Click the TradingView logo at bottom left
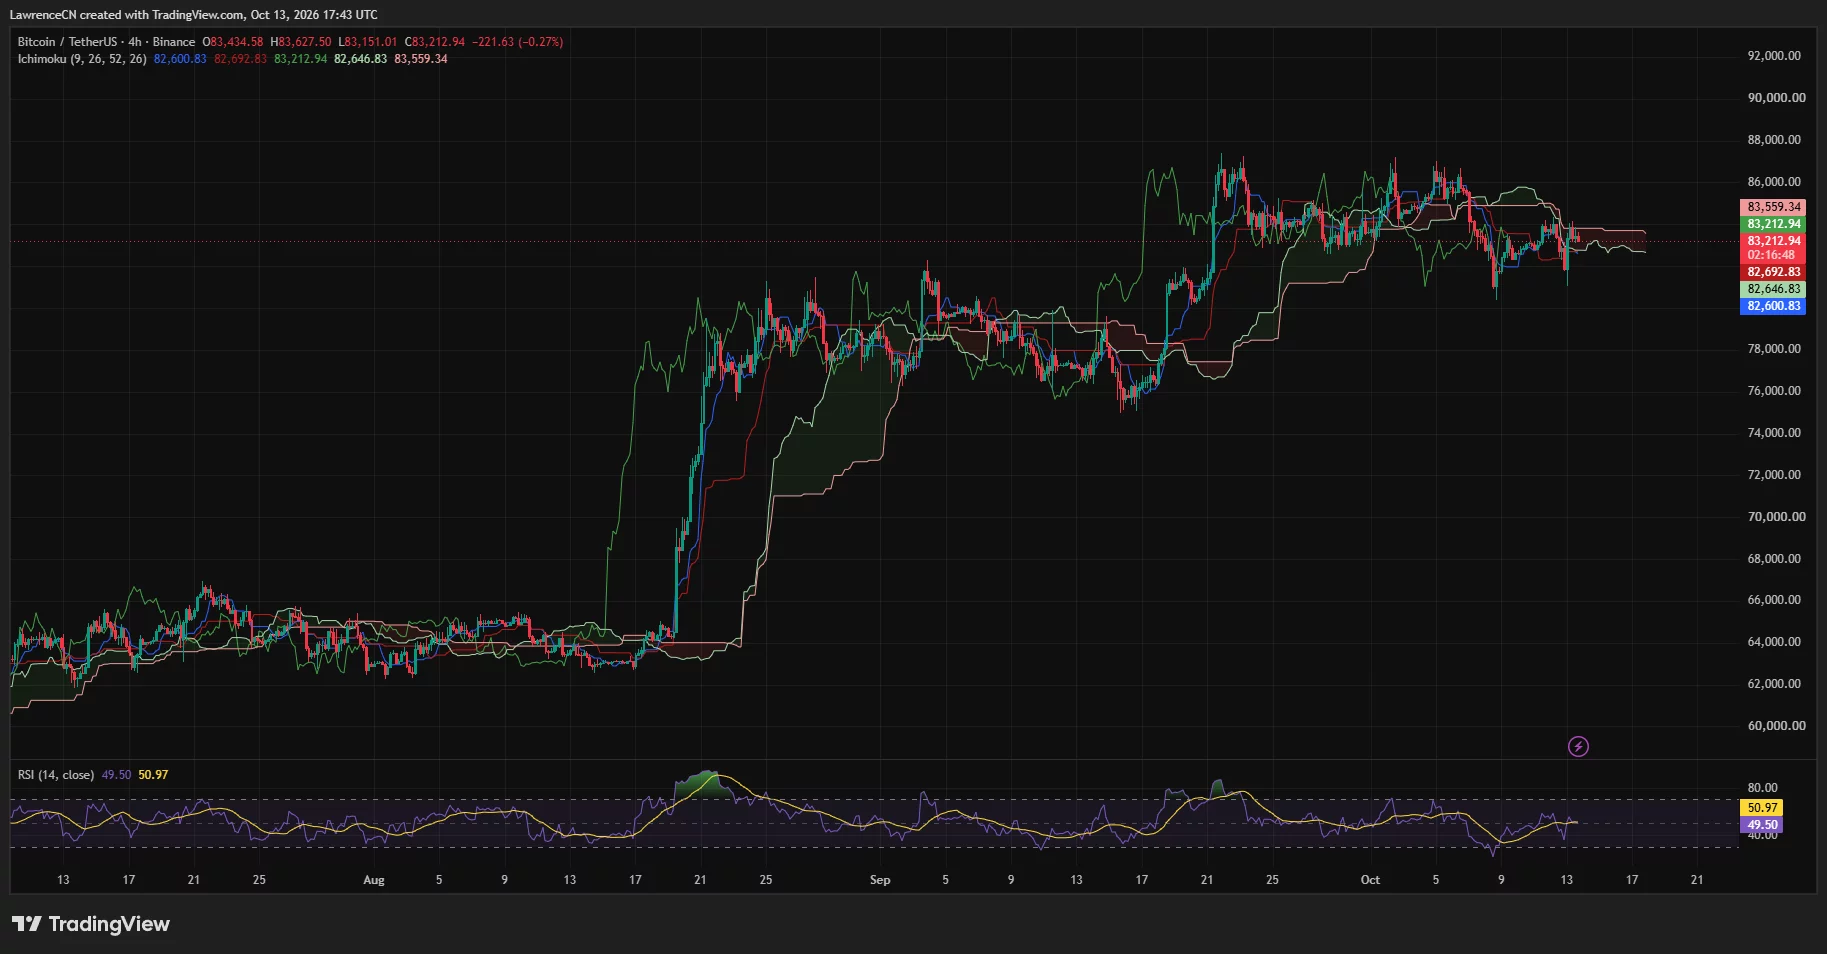1827x954 pixels. pyautogui.click(x=91, y=924)
